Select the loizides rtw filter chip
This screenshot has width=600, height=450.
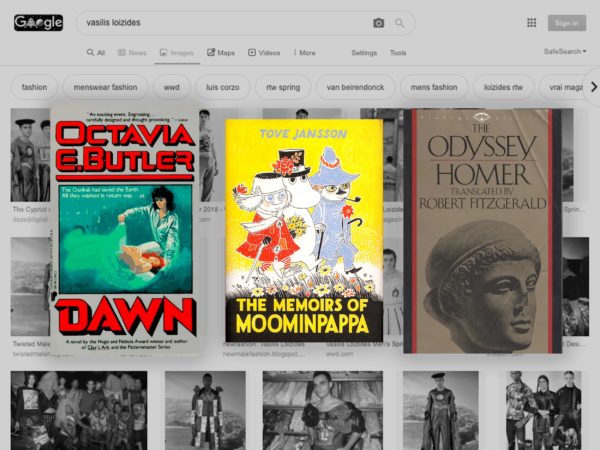(x=503, y=87)
